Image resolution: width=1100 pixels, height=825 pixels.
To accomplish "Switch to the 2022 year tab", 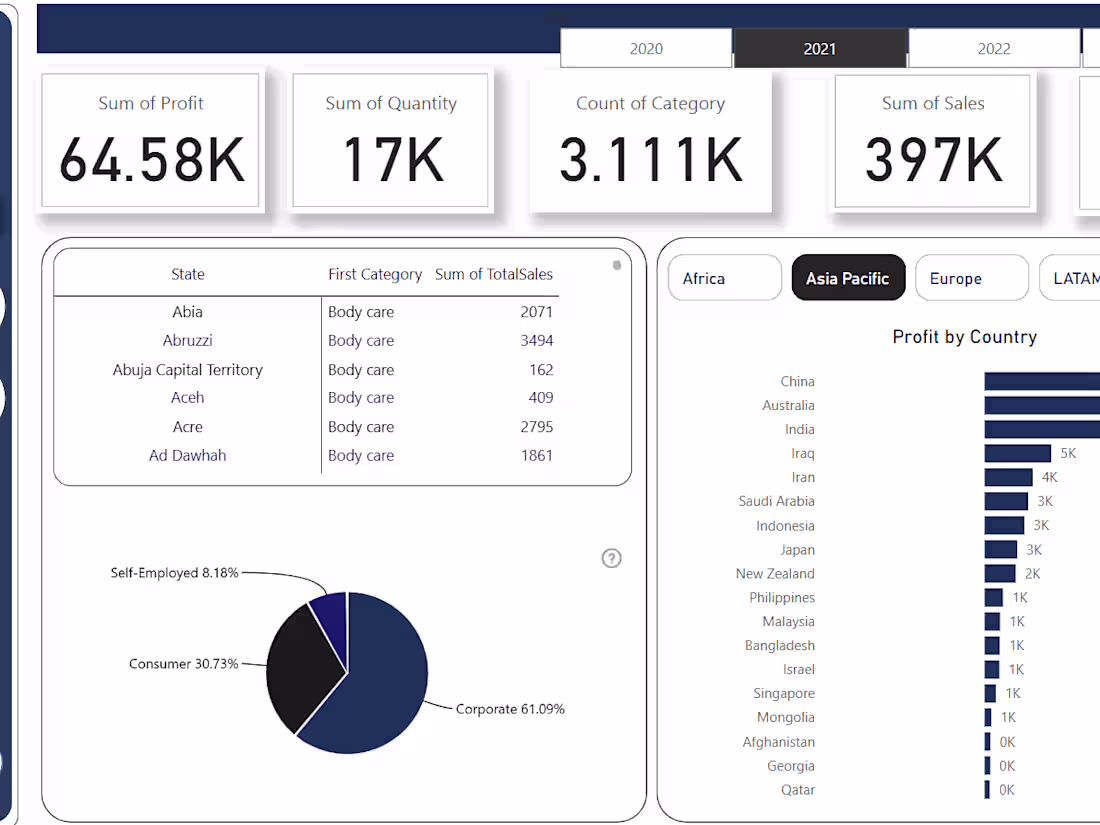I will pos(994,47).
